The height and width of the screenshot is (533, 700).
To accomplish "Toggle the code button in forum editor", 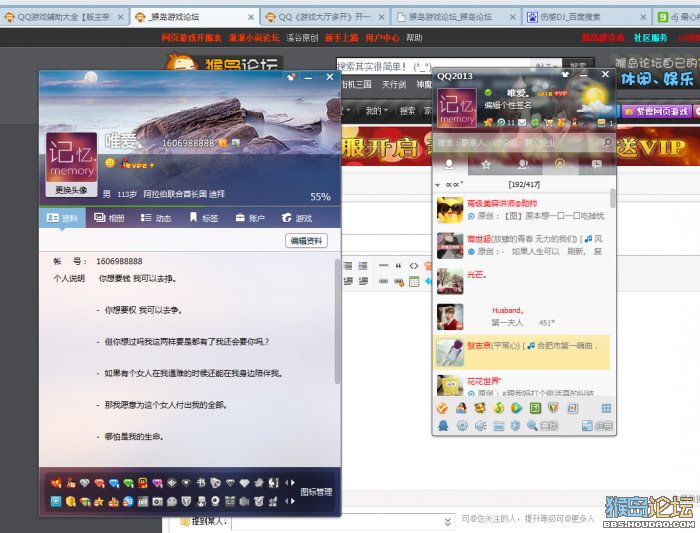I will [414, 266].
